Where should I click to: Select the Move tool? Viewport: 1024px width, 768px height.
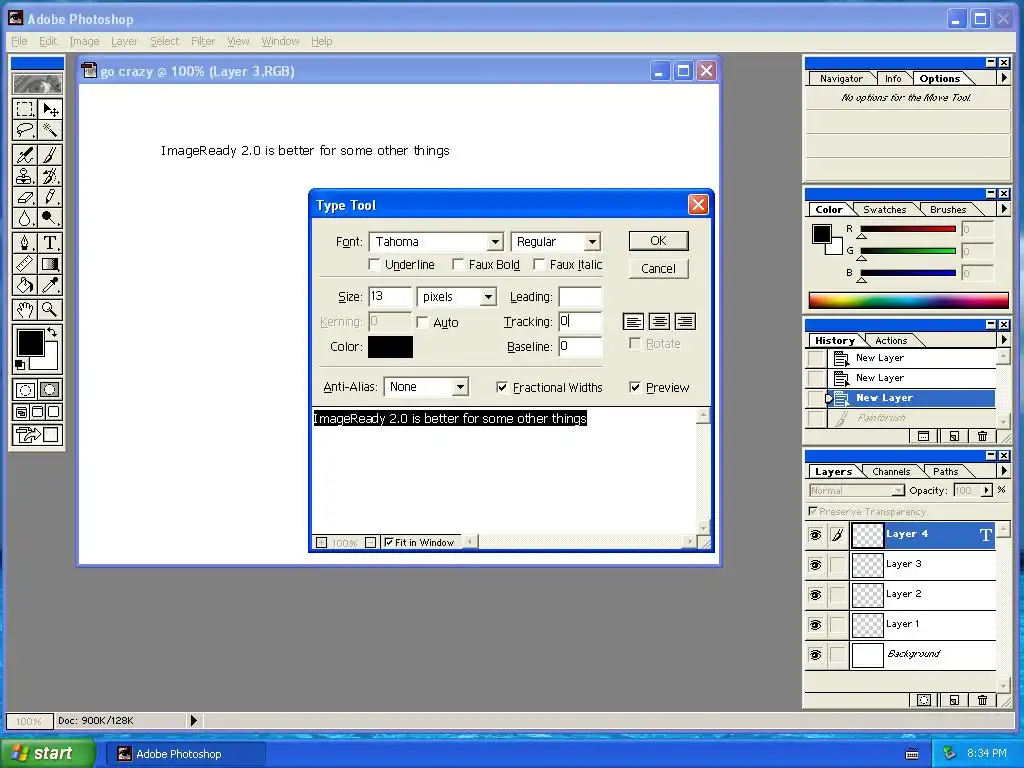tap(50, 108)
